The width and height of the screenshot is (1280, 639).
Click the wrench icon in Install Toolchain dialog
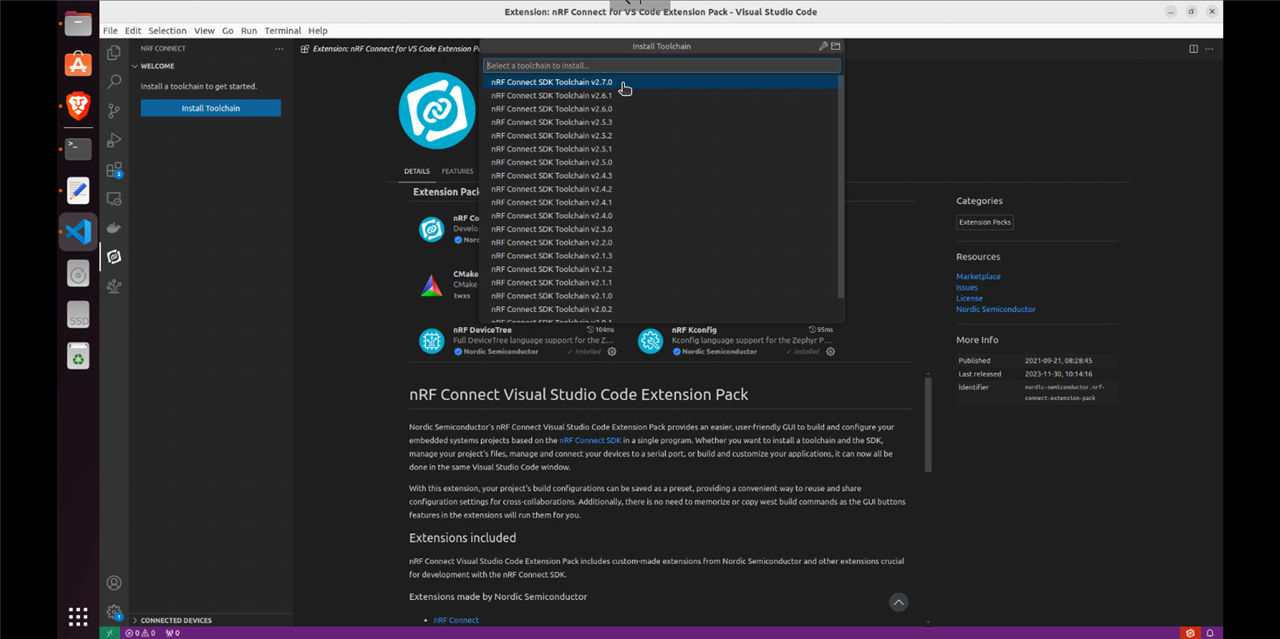click(823, 46)
